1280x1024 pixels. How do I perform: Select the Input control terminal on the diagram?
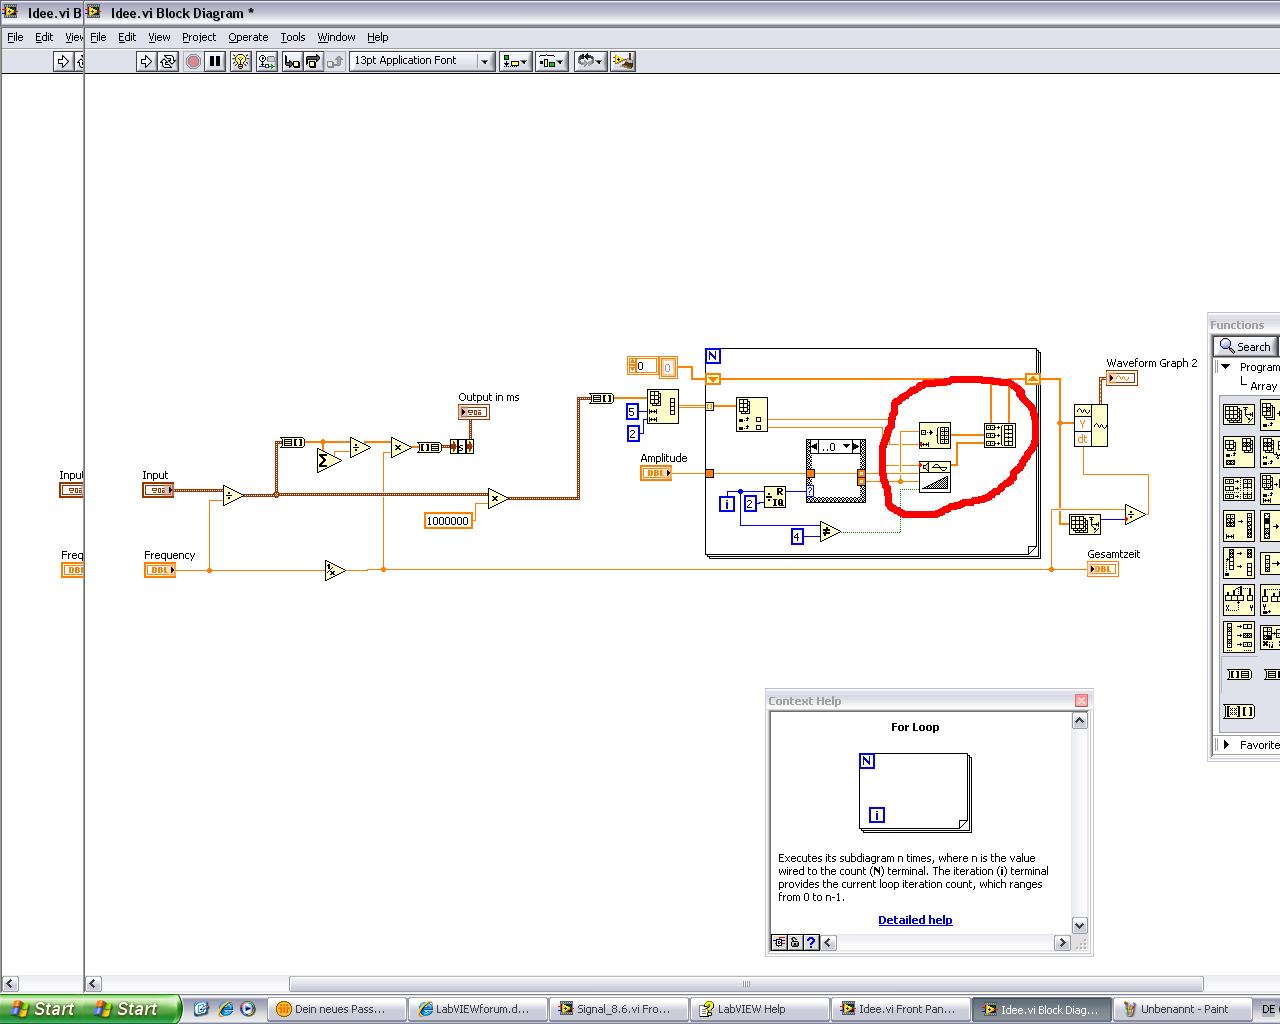coord(158,490)
